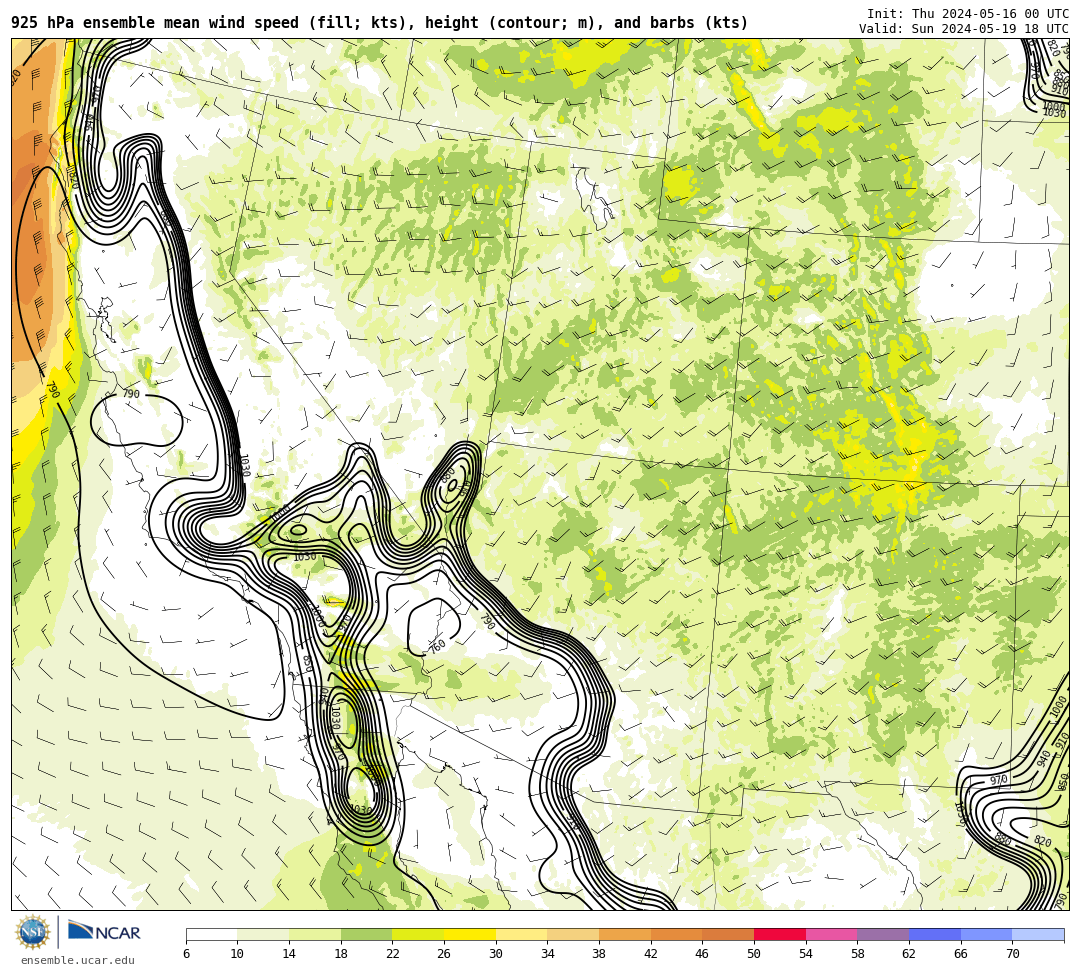The image size is (1080, 973).
Task: Click the '790' label inside the closed oval contour
Action: tap(131, 394)
